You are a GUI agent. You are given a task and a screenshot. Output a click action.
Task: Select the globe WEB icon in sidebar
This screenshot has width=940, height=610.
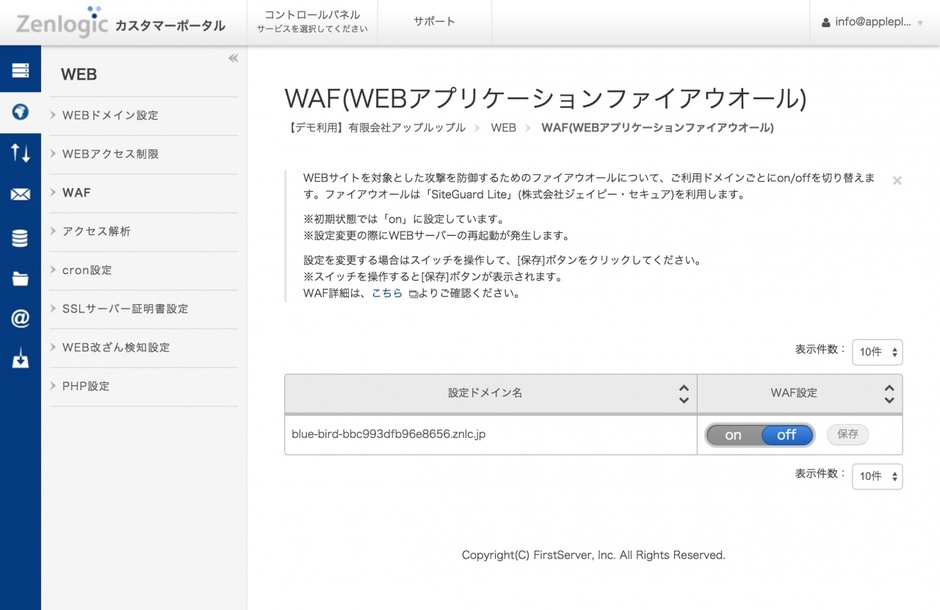click(20, 112)
